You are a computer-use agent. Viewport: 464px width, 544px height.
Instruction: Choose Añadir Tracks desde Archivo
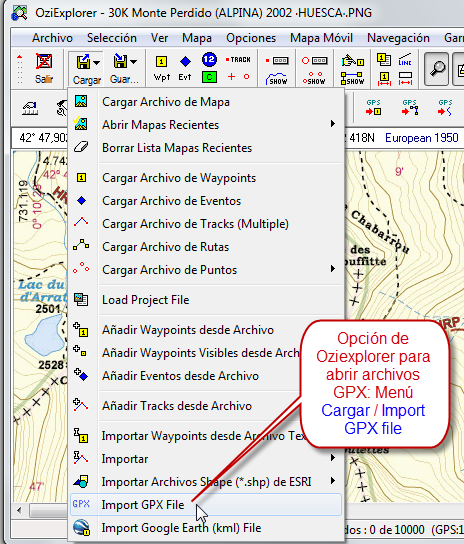[186, 406]
